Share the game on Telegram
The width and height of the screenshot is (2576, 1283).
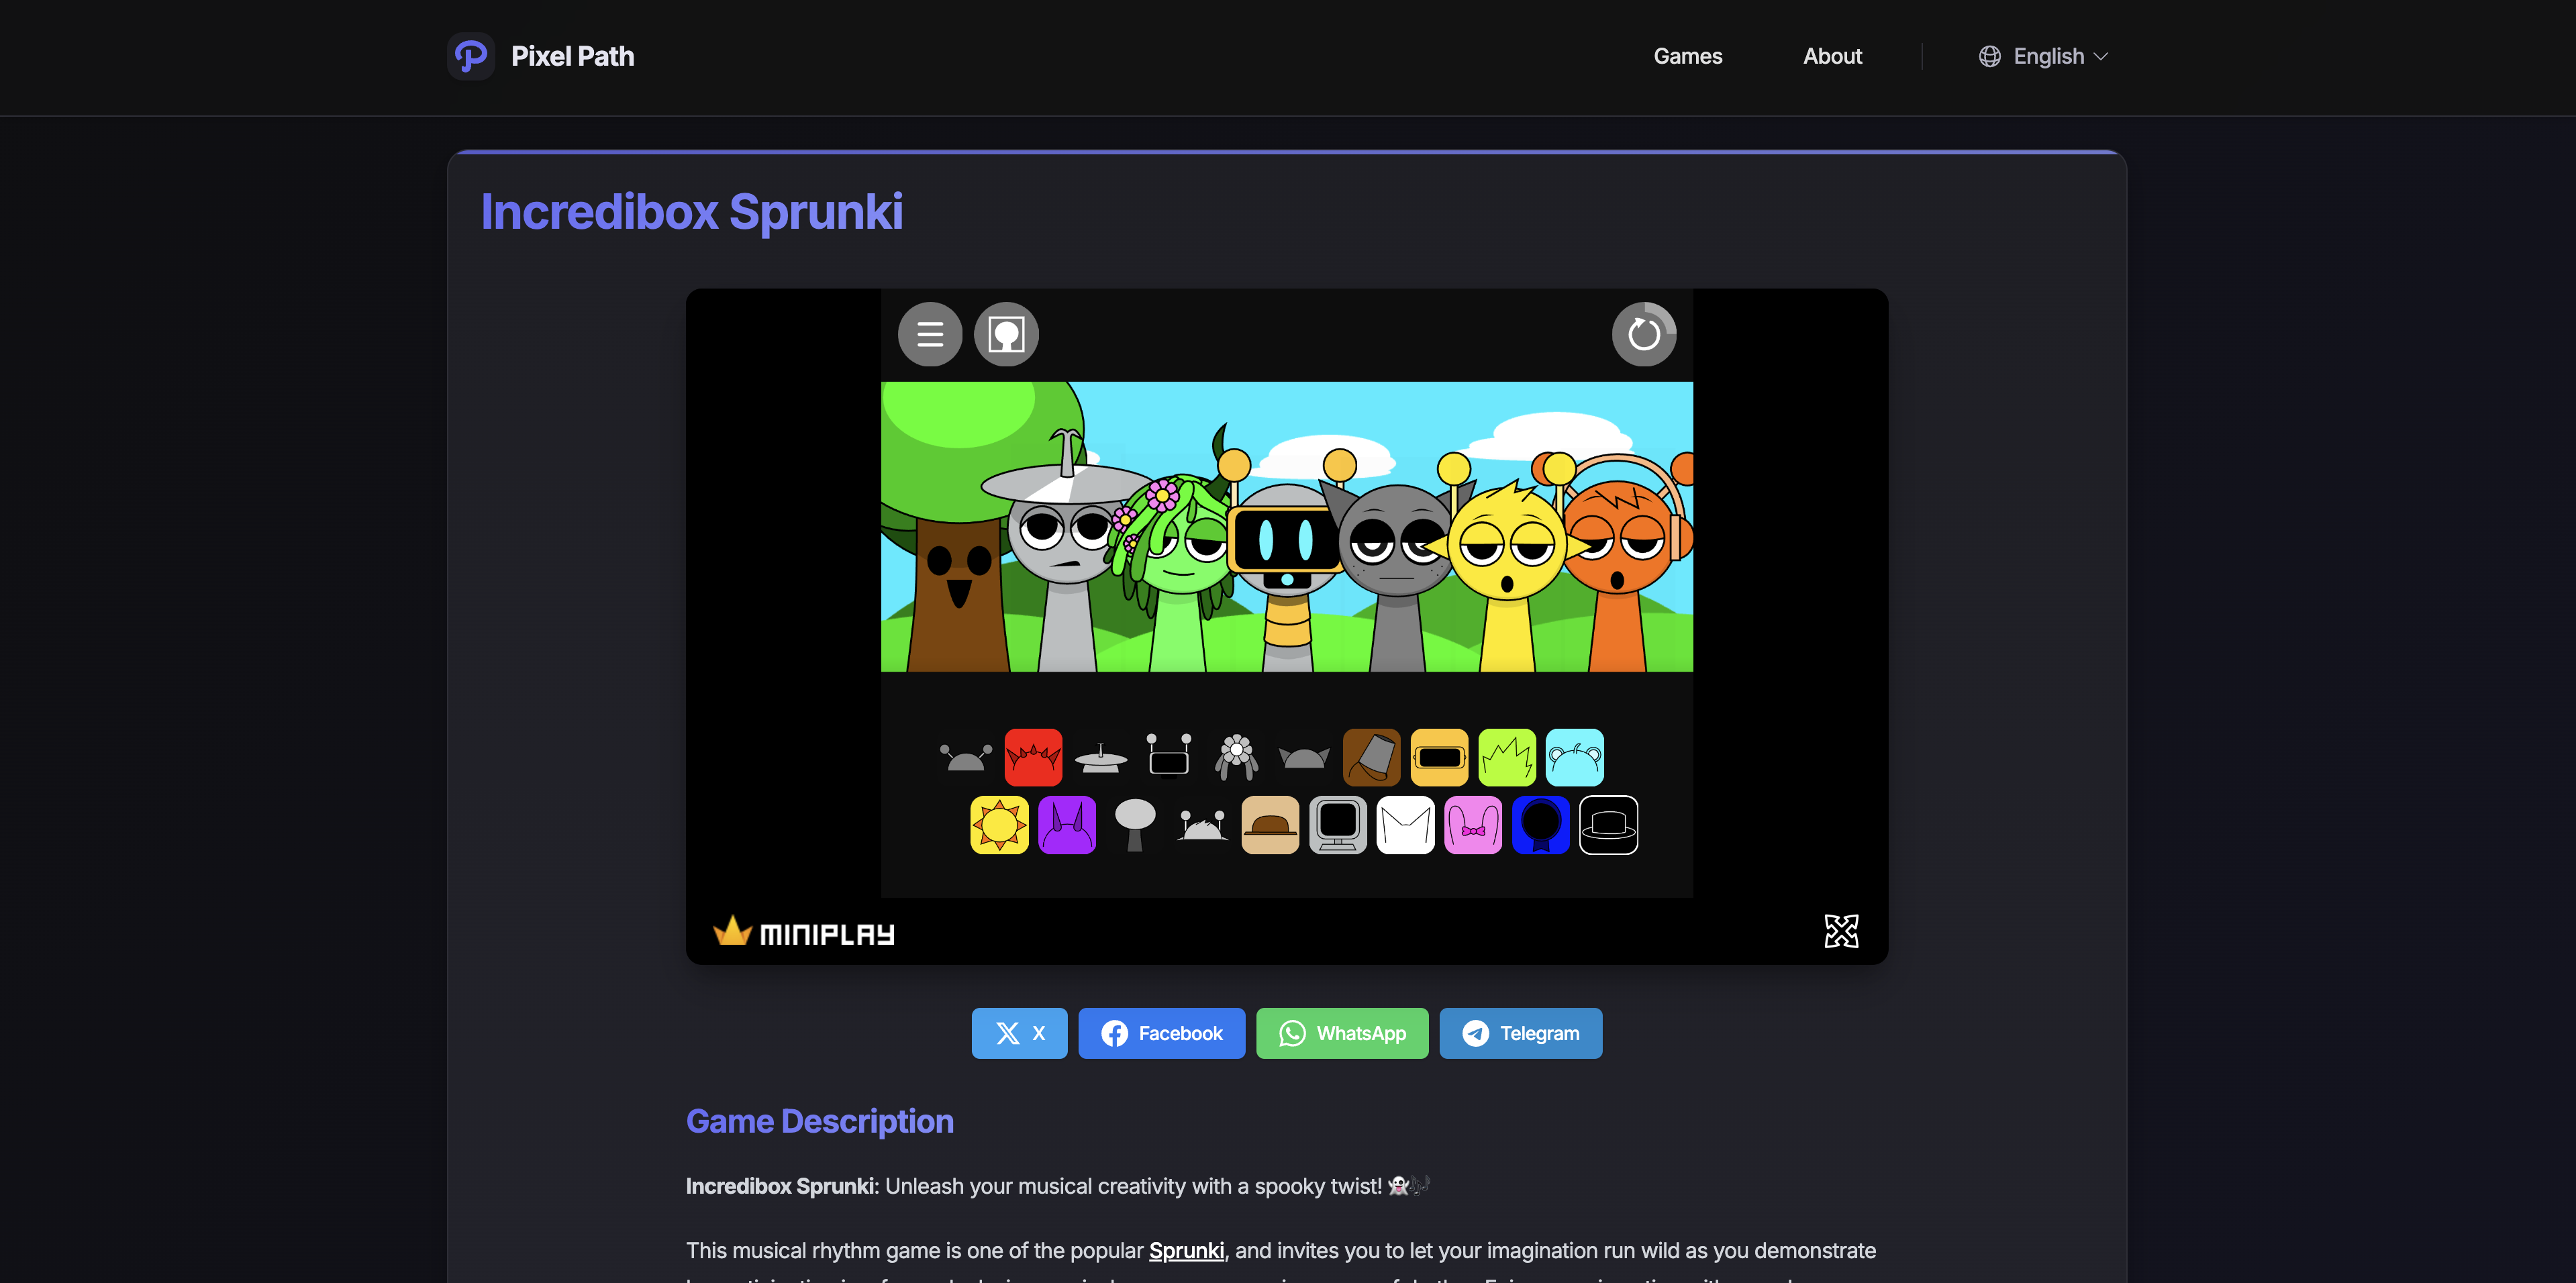(1521, 1033)
